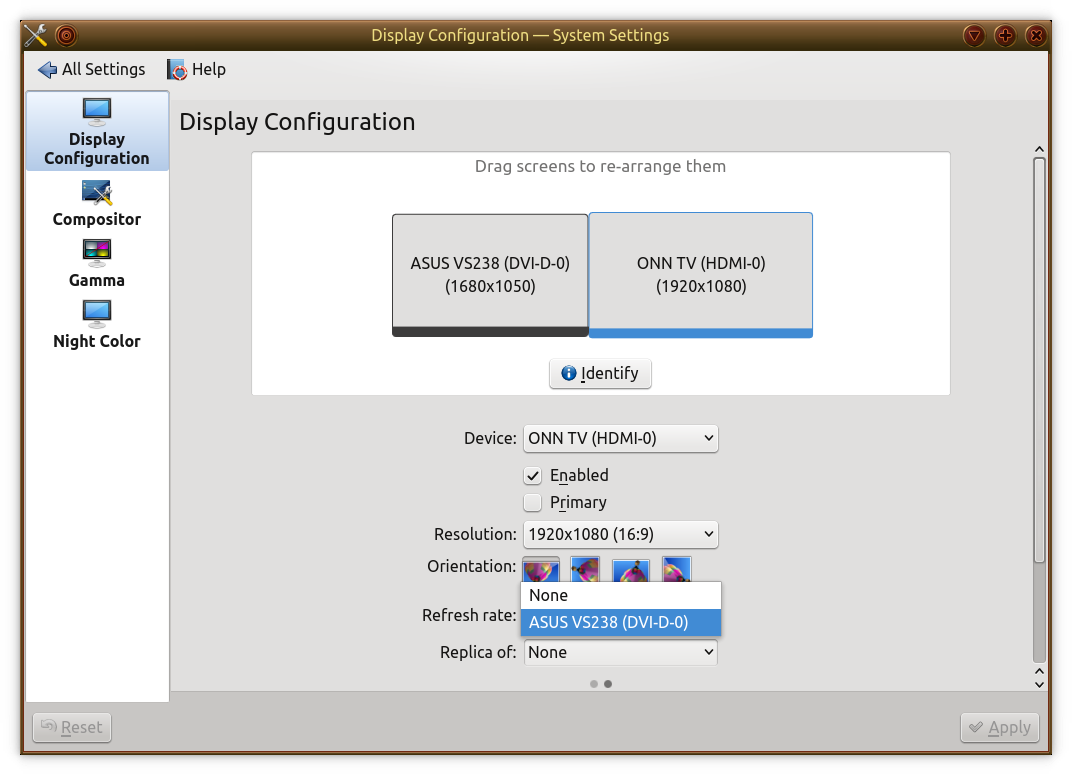Screen dimensions: 1072x775
Task: Open the Resolution dropdown
Action: [621, 534]
